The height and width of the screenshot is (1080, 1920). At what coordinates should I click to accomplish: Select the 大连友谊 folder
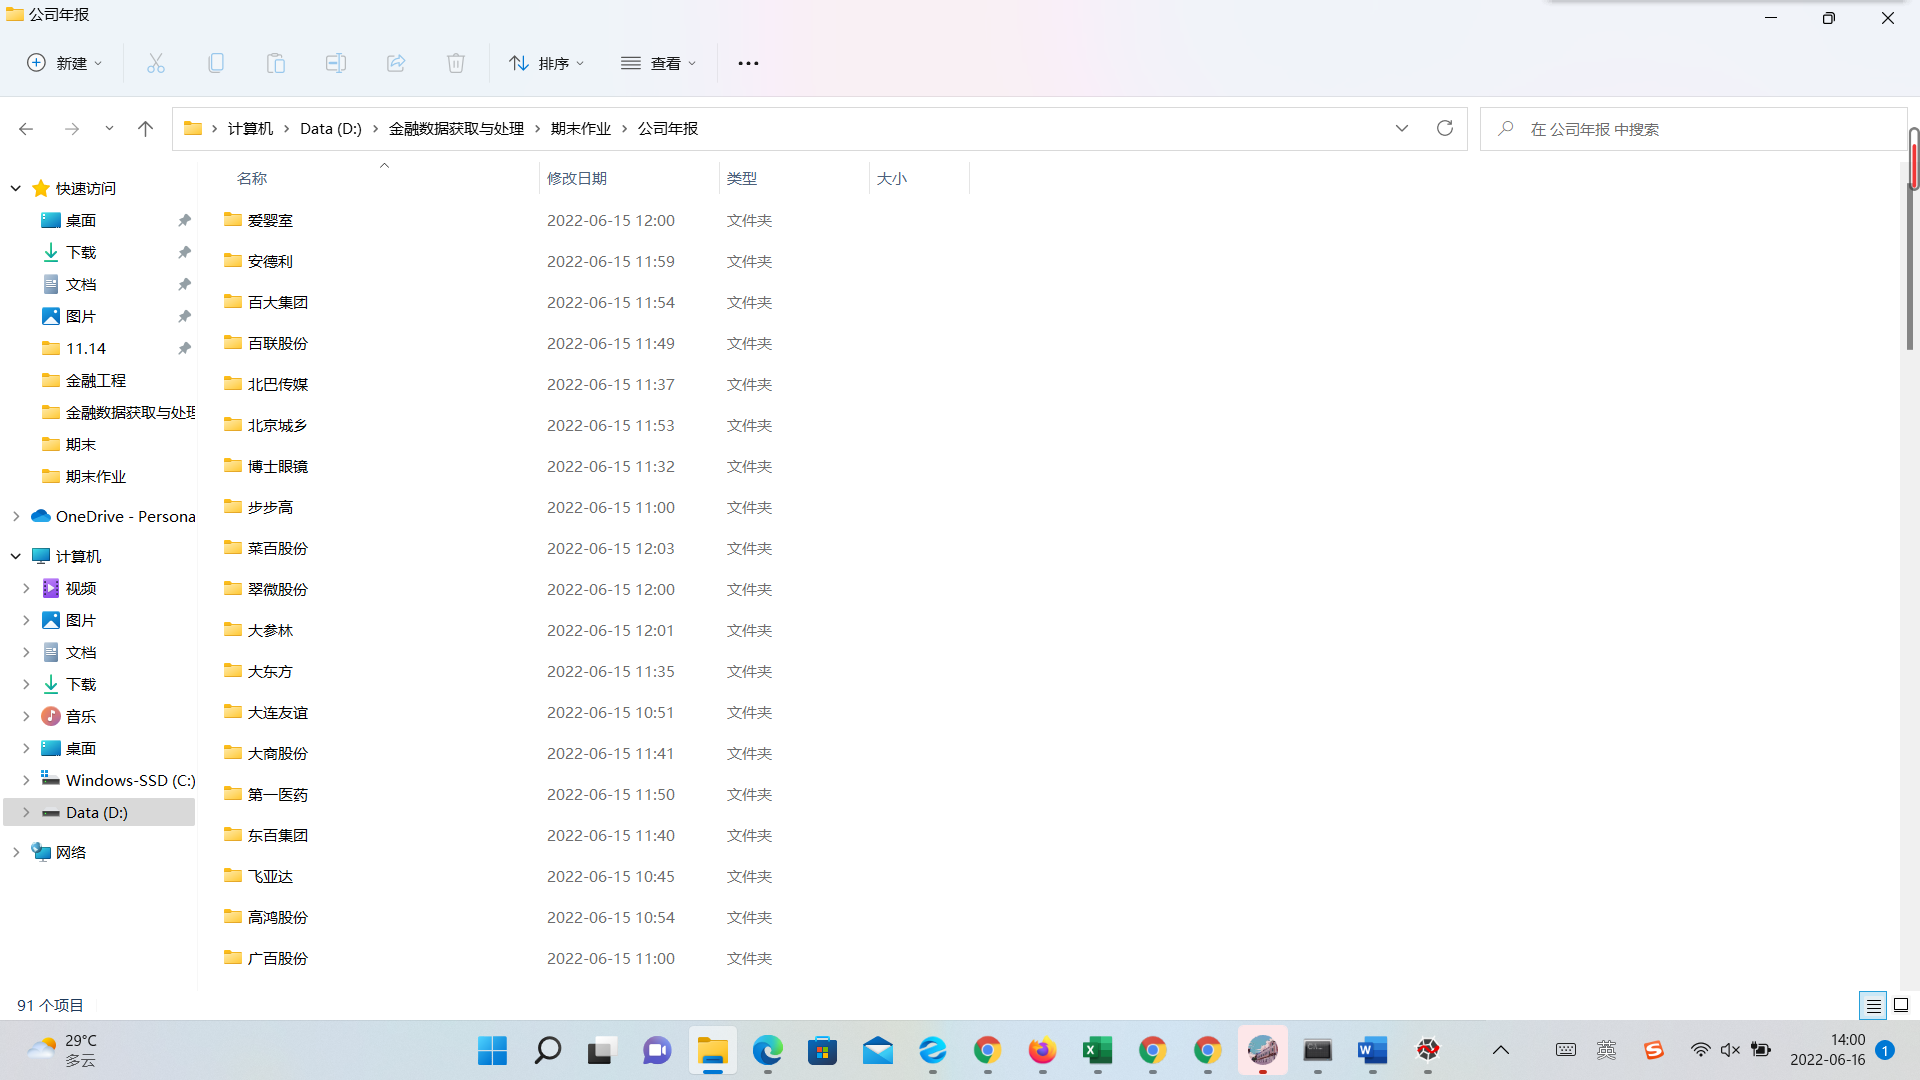coord(278,712)
